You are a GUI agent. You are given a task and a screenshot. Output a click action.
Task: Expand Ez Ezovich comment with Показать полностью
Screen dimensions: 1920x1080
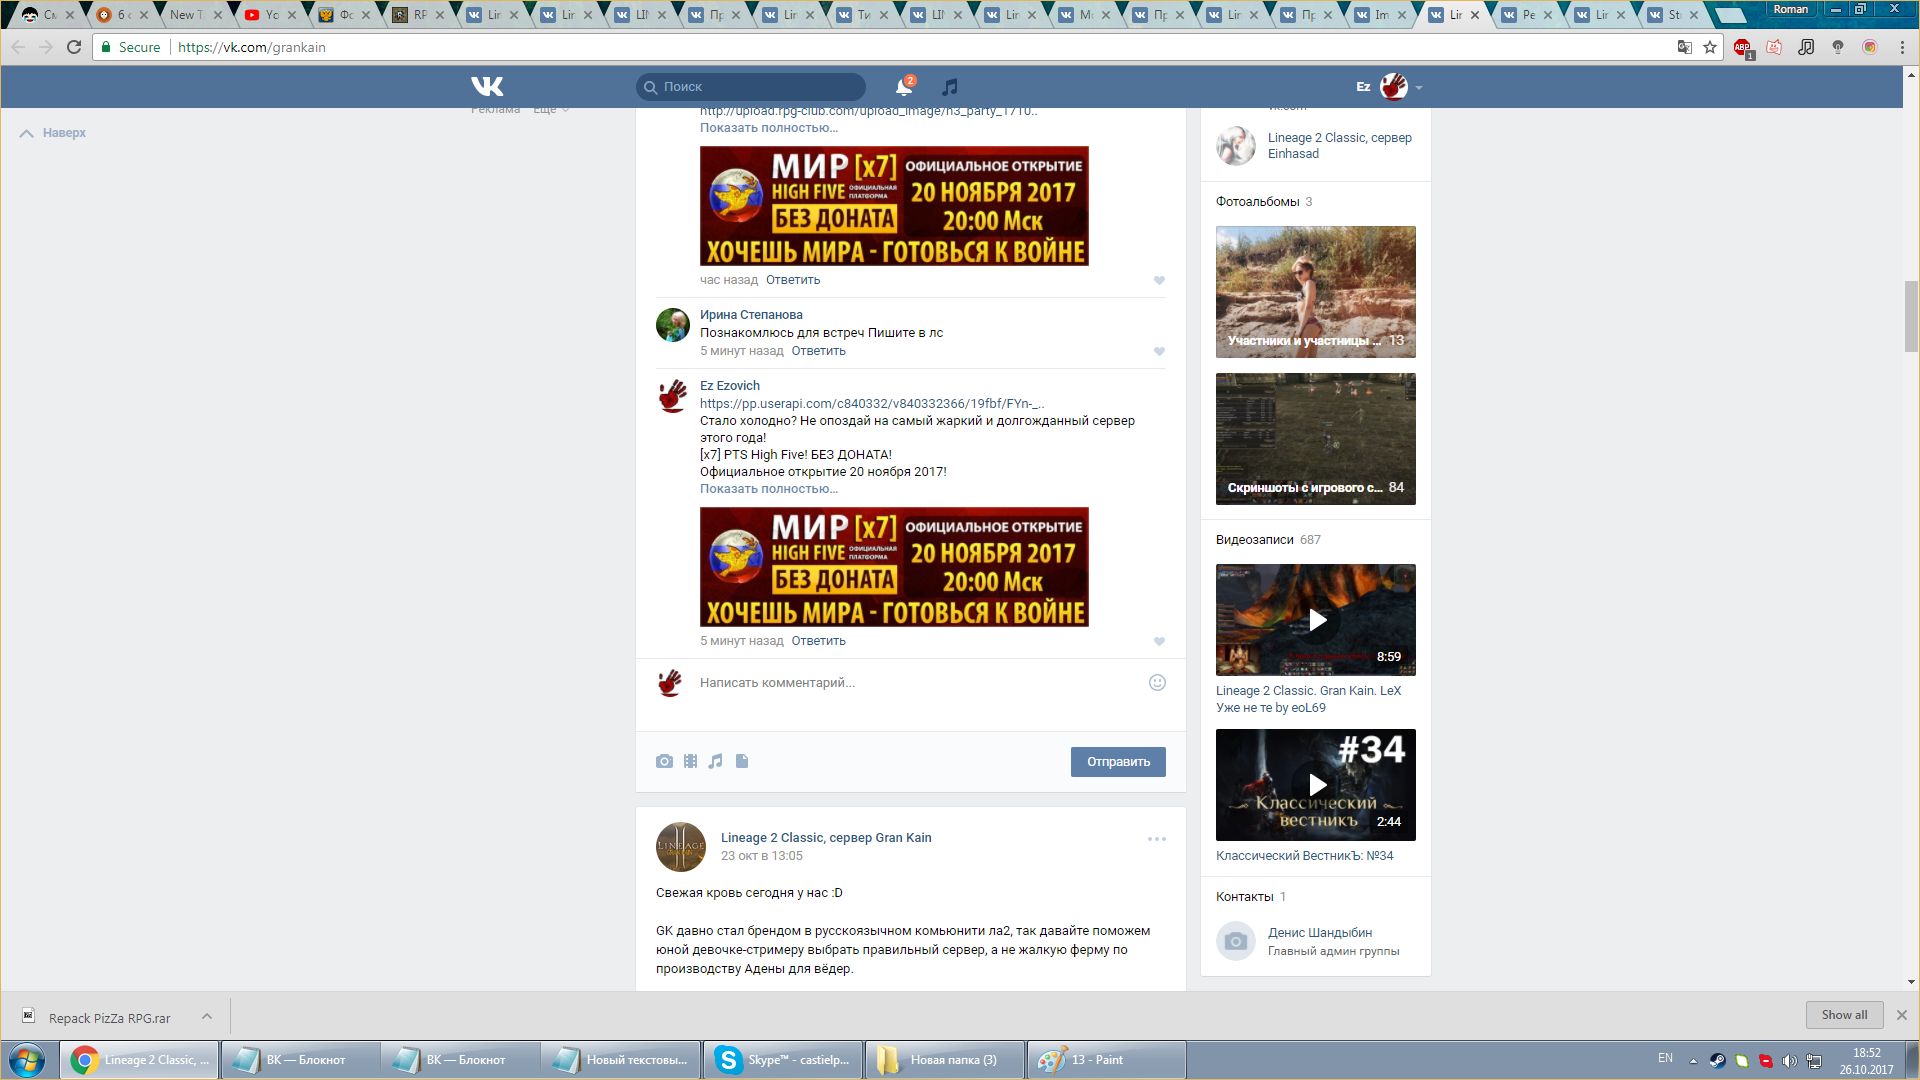pos(768,489)
